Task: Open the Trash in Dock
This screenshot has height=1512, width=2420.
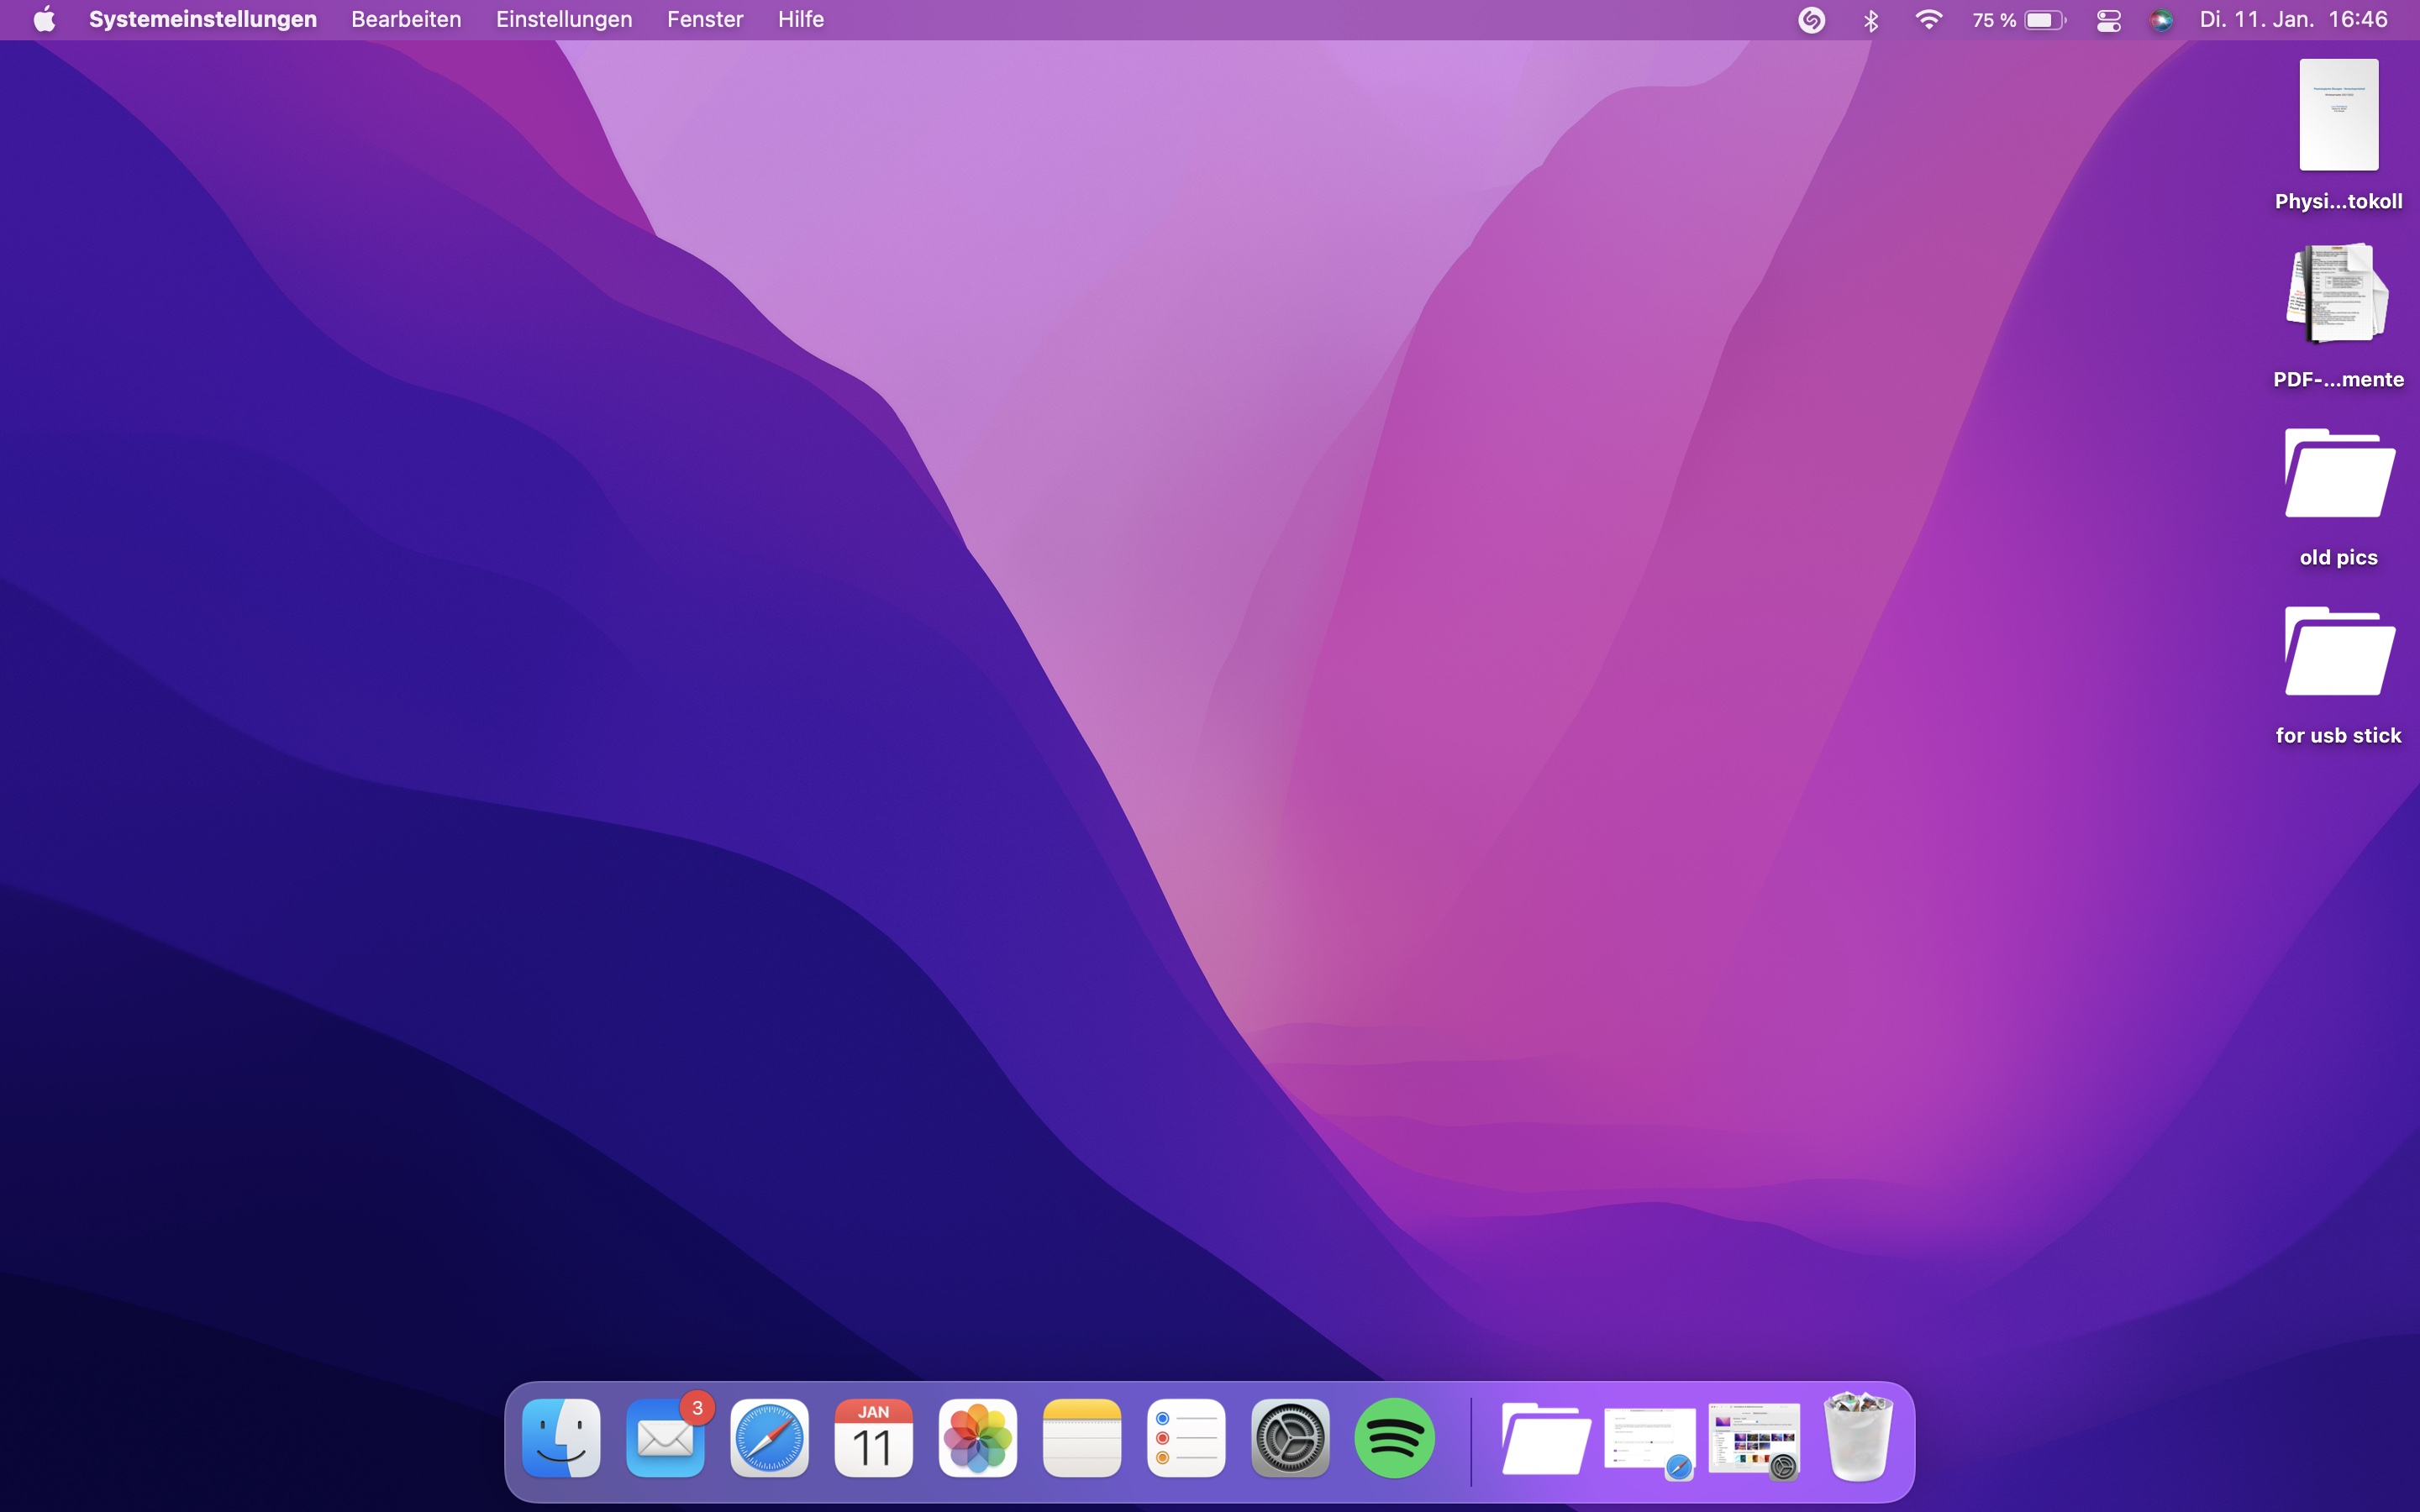Action: (1858, 1438)
